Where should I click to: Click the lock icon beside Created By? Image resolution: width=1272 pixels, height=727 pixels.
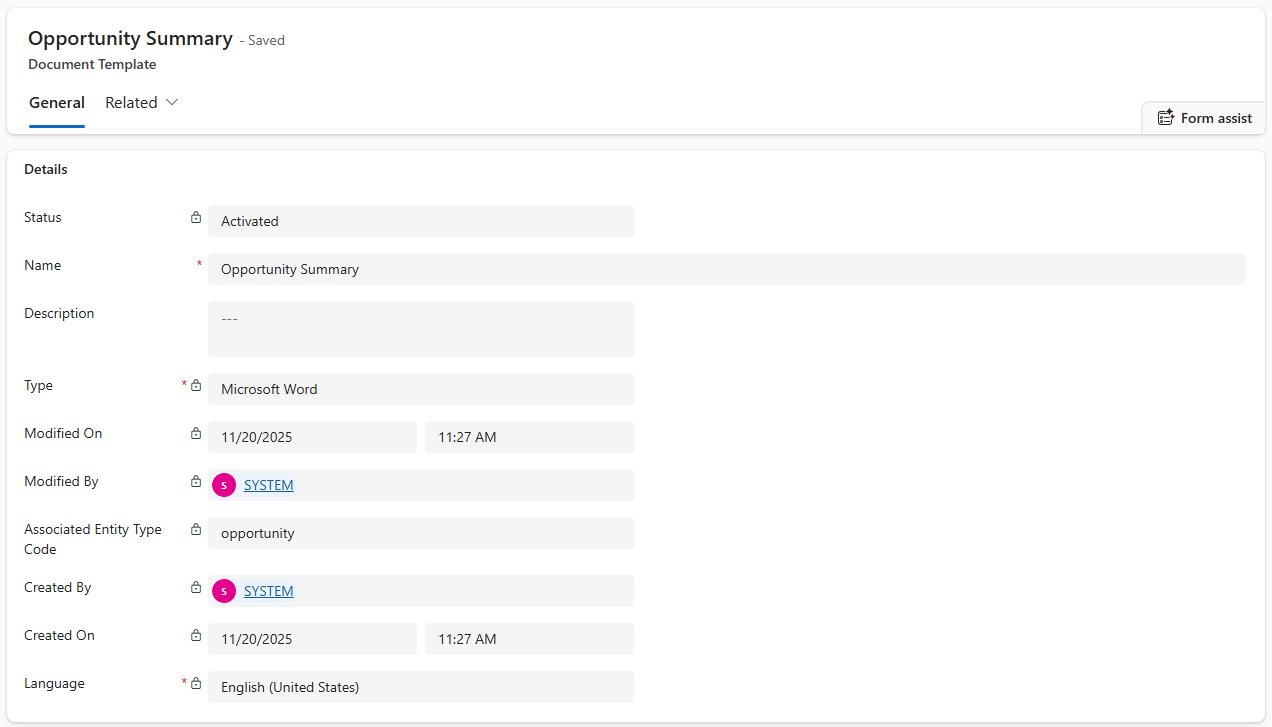[x=196, y=587]
